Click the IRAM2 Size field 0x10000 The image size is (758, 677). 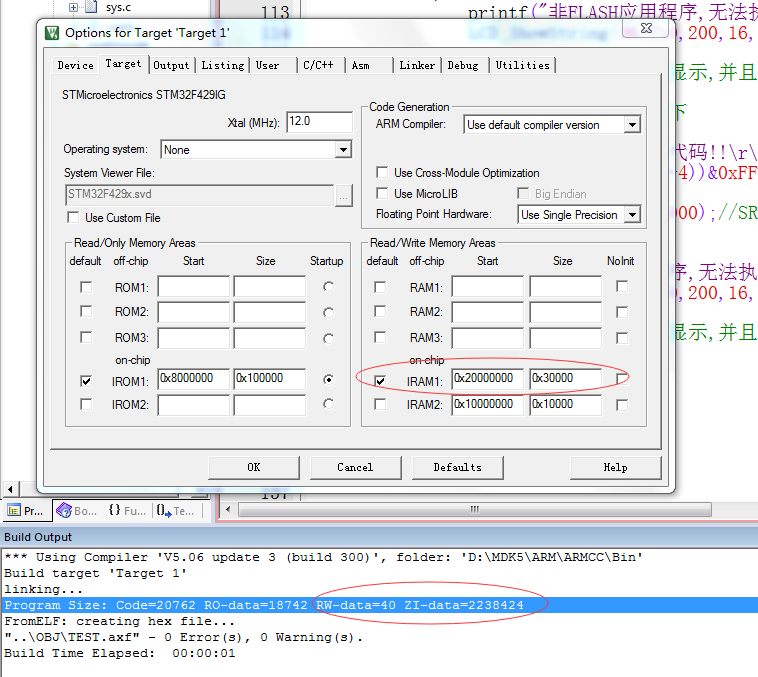click(566, 405)
